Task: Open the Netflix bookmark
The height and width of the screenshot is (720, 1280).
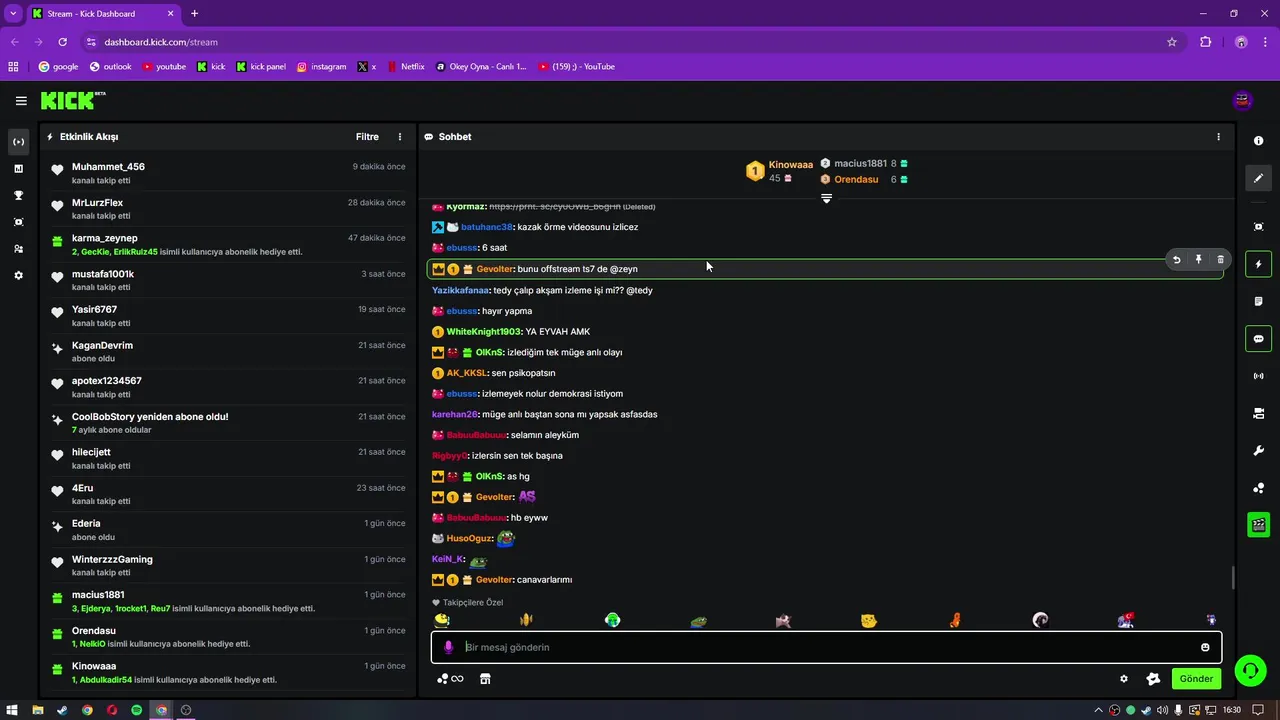Action: 405,67
